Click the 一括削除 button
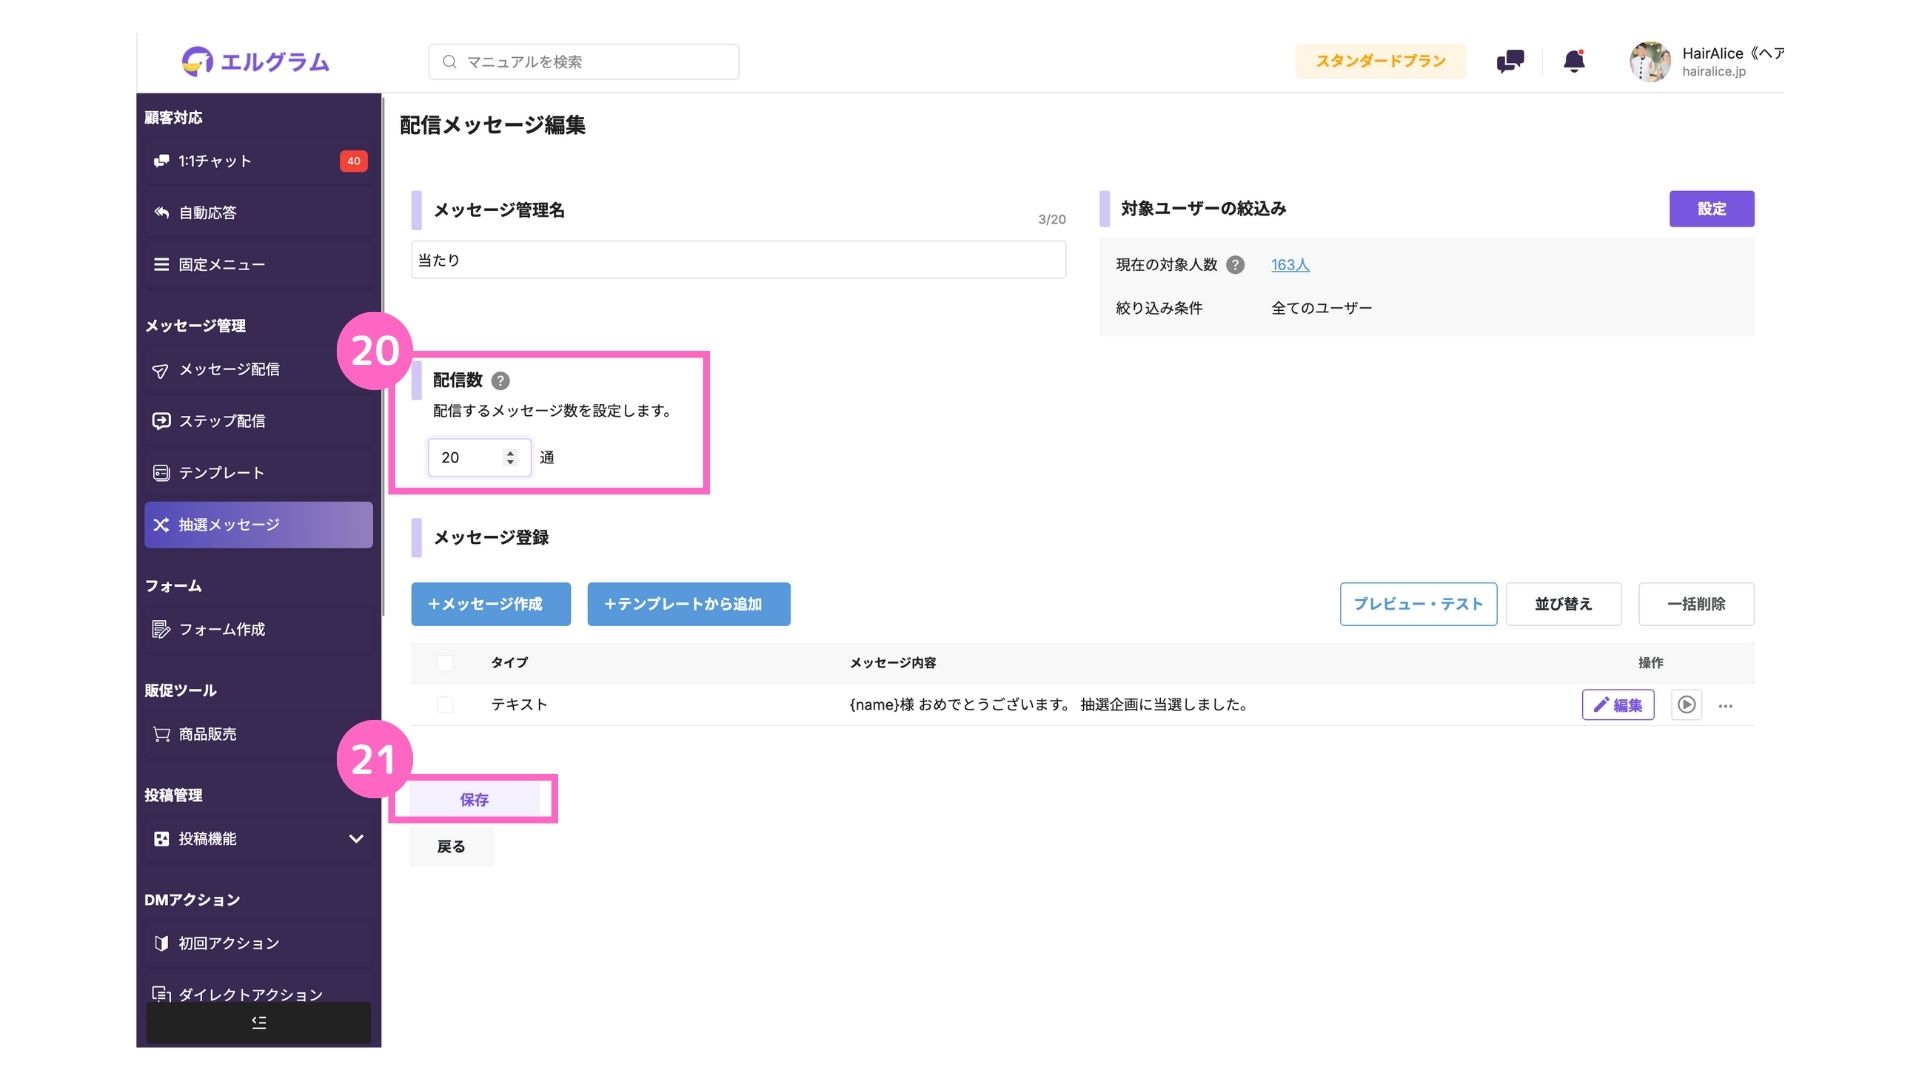The height and width of the screenshot is (1080, 1920). tap(1696, 604)
